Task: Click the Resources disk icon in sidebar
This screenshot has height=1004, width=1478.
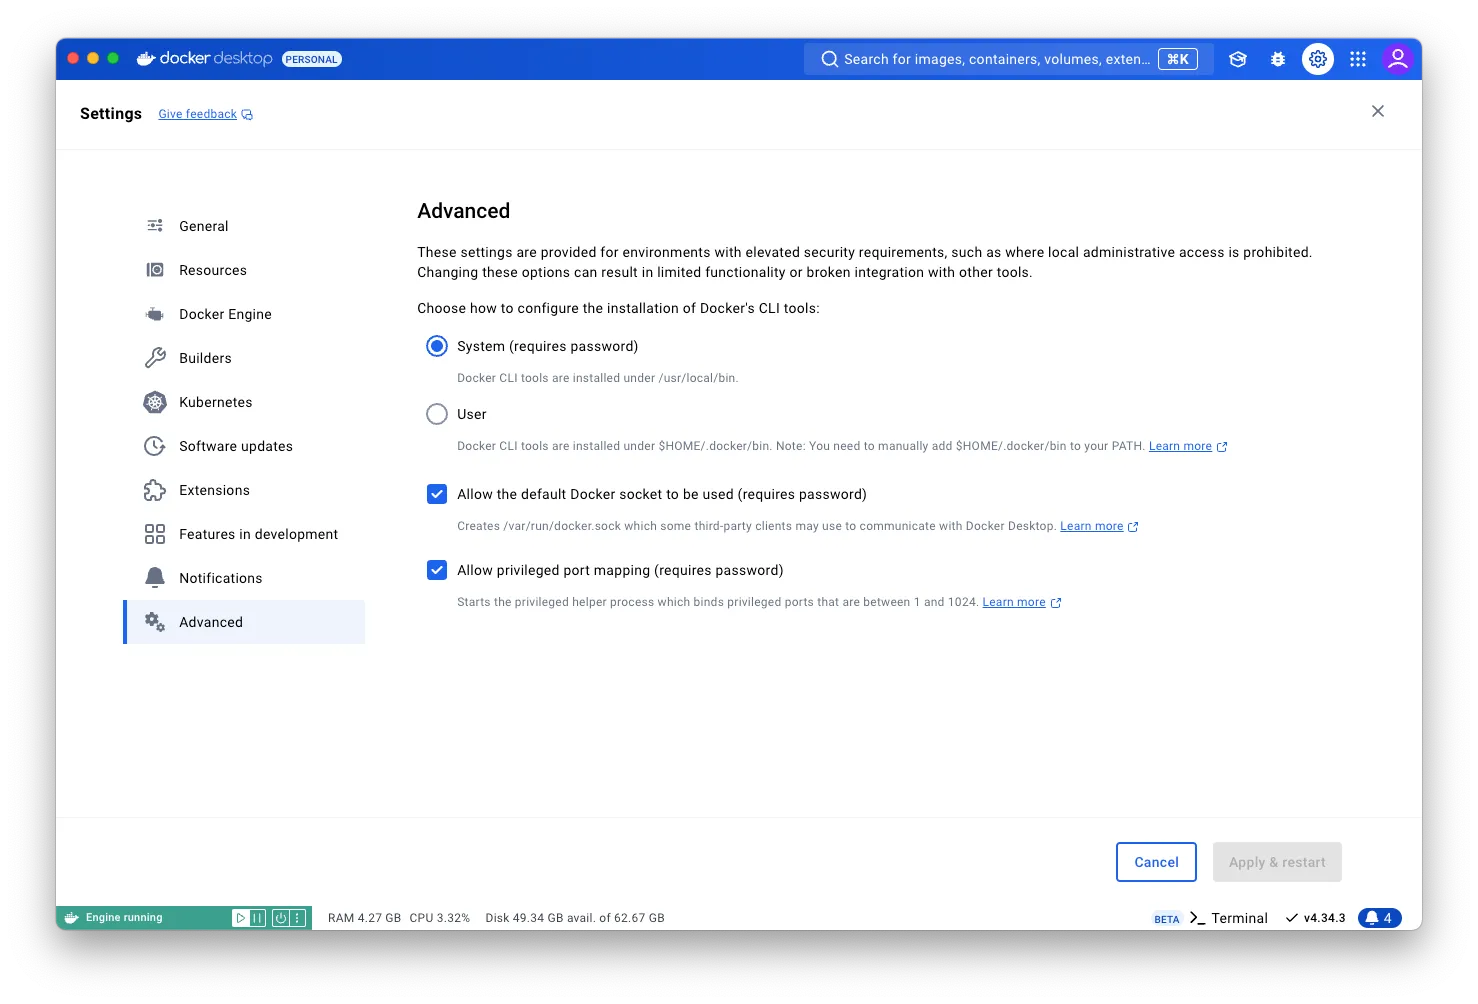Action: [155, 270]
